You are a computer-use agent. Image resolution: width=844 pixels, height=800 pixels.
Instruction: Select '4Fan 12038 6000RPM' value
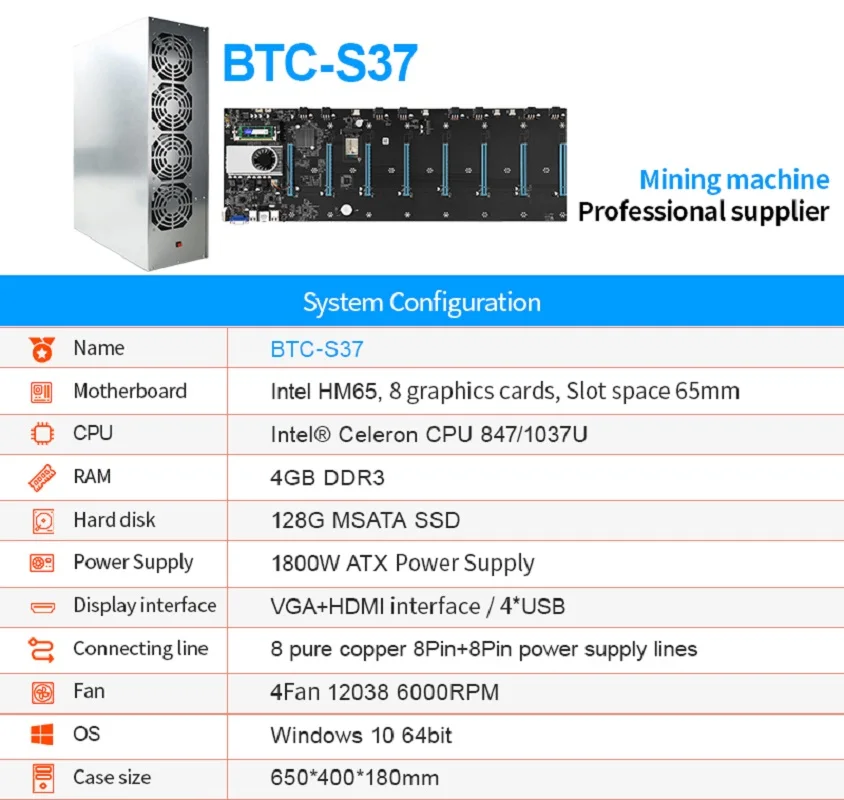[385, 692]
